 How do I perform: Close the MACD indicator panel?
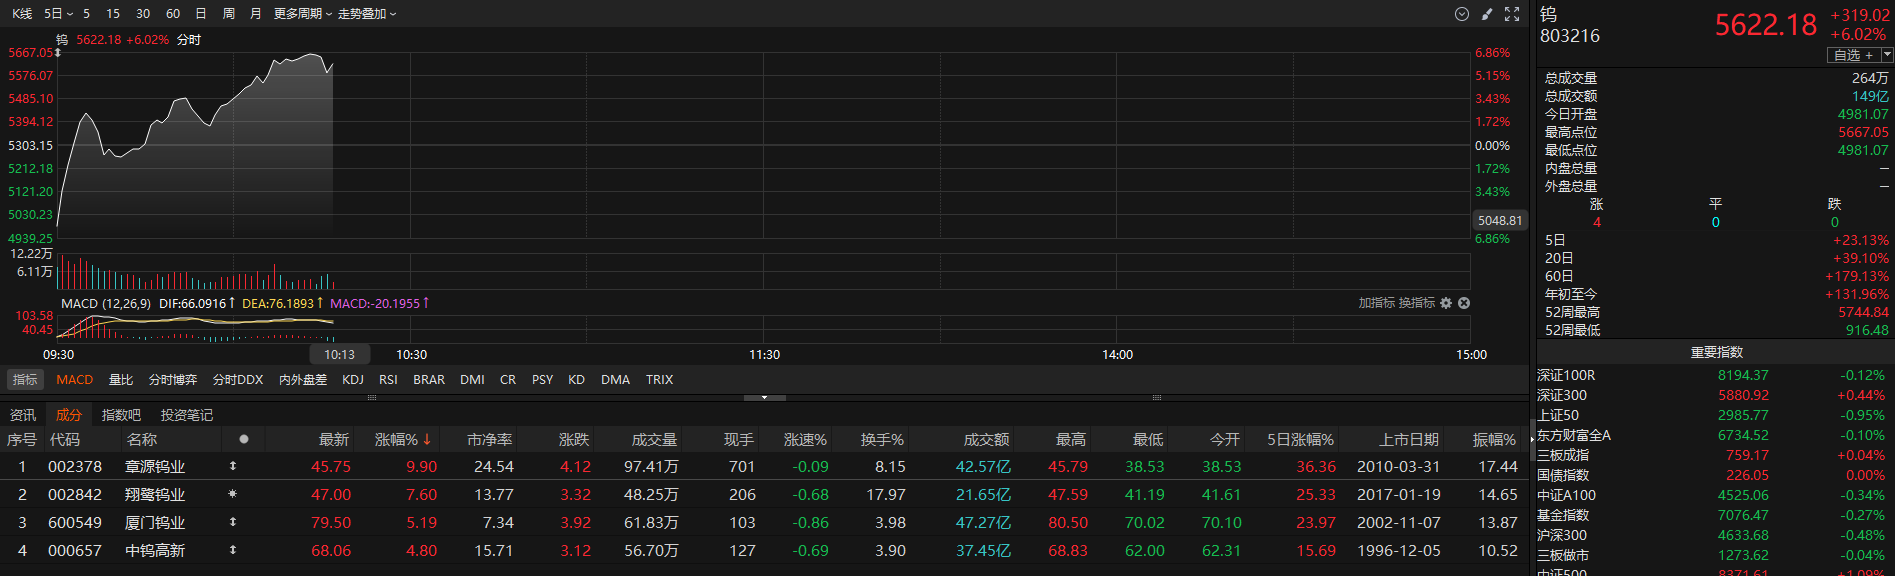pos(1464,303)
